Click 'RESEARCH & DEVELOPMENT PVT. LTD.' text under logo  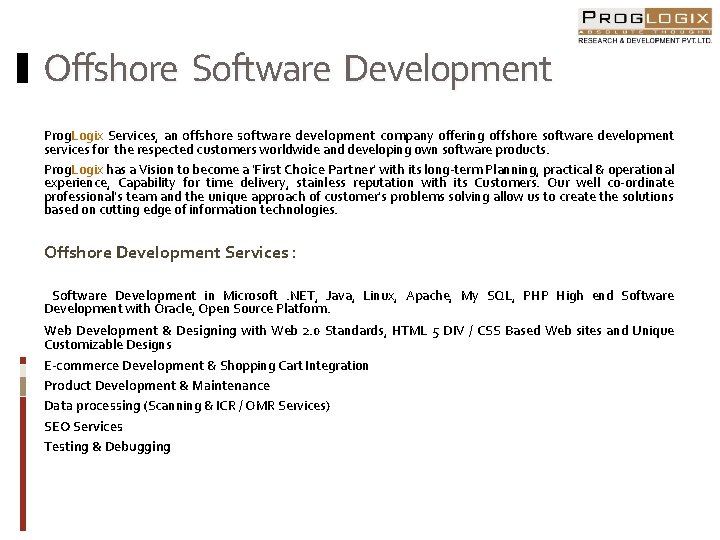pyautogui.click(x=645, y=40)
